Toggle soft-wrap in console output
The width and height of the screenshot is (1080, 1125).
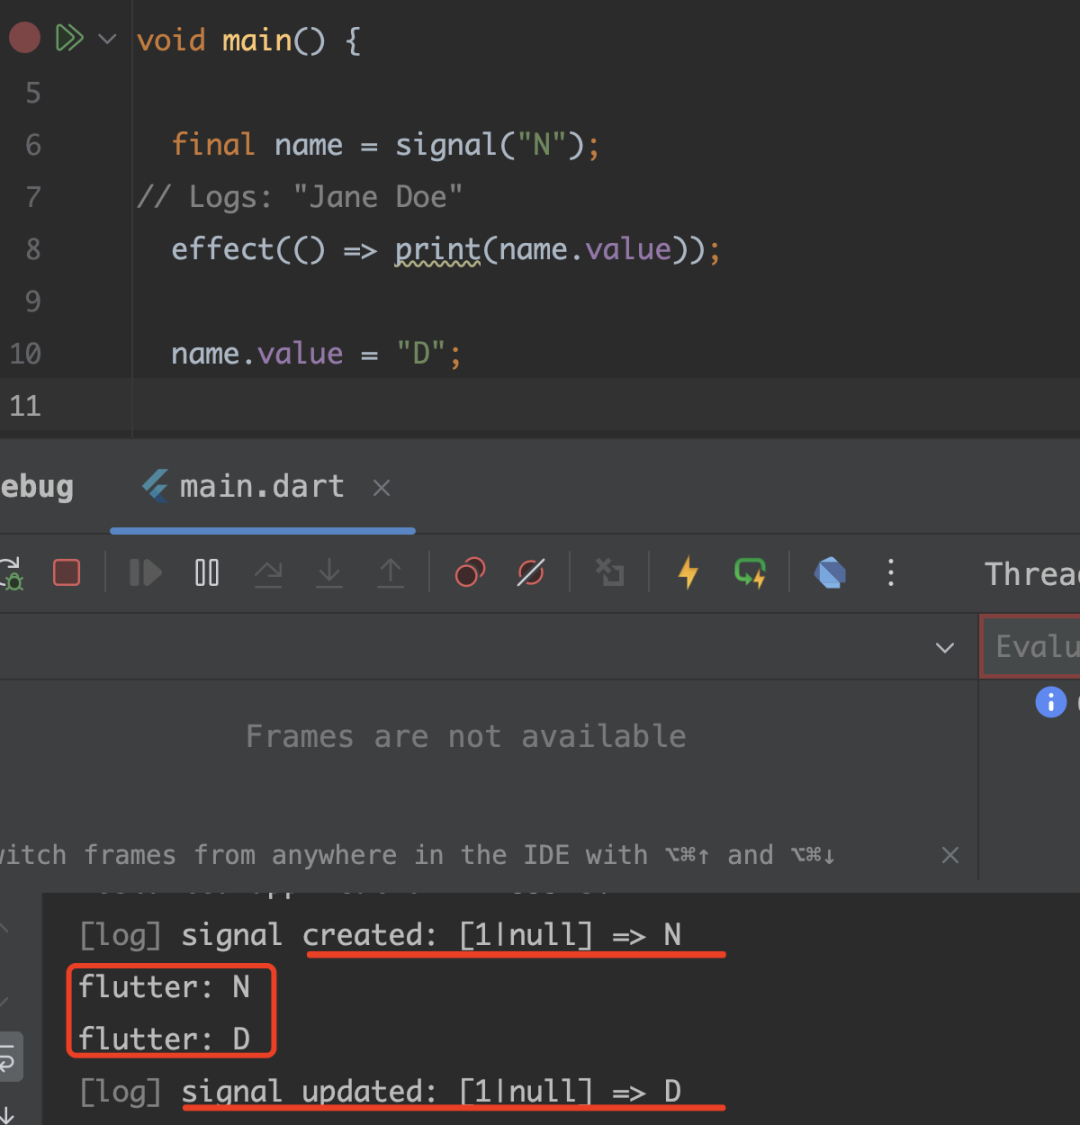9,1058
